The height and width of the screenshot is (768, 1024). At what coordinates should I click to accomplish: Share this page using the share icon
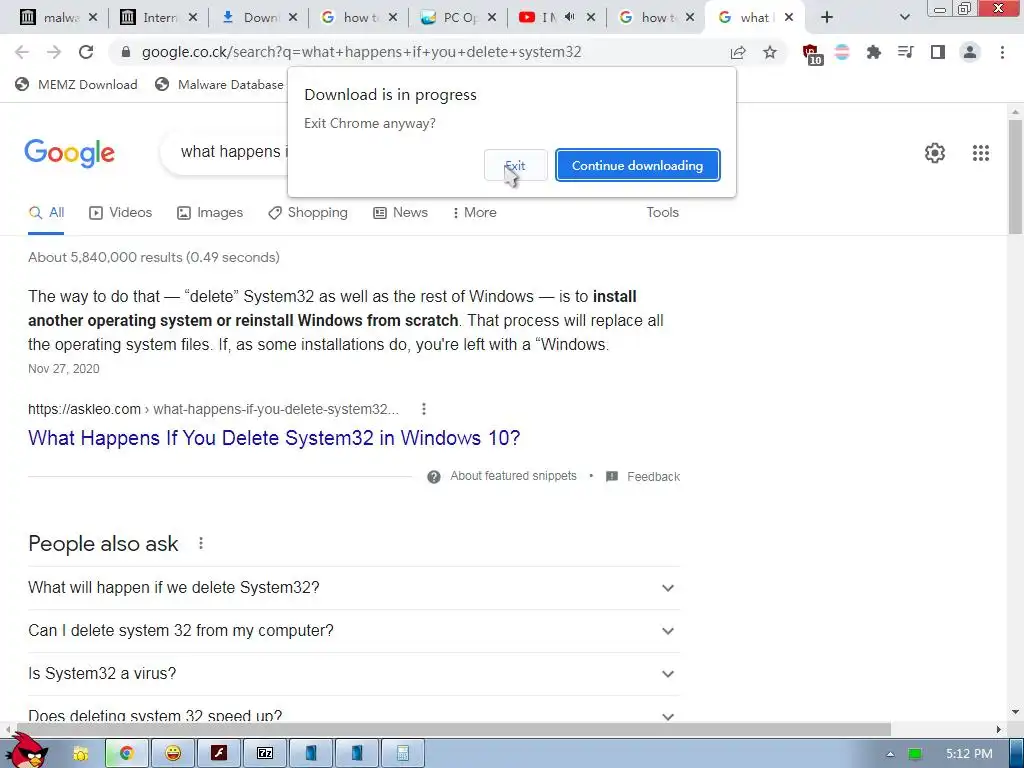(x=738, y=52)
